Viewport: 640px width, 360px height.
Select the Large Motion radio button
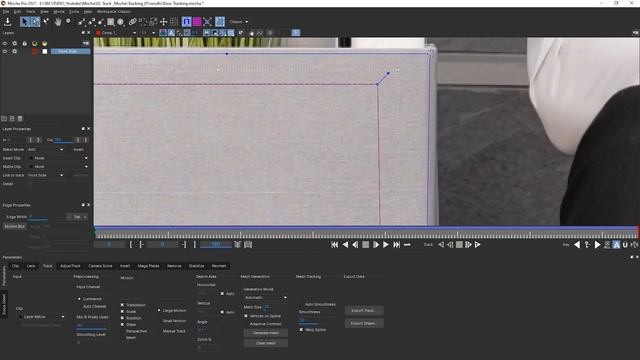point(159,310)
